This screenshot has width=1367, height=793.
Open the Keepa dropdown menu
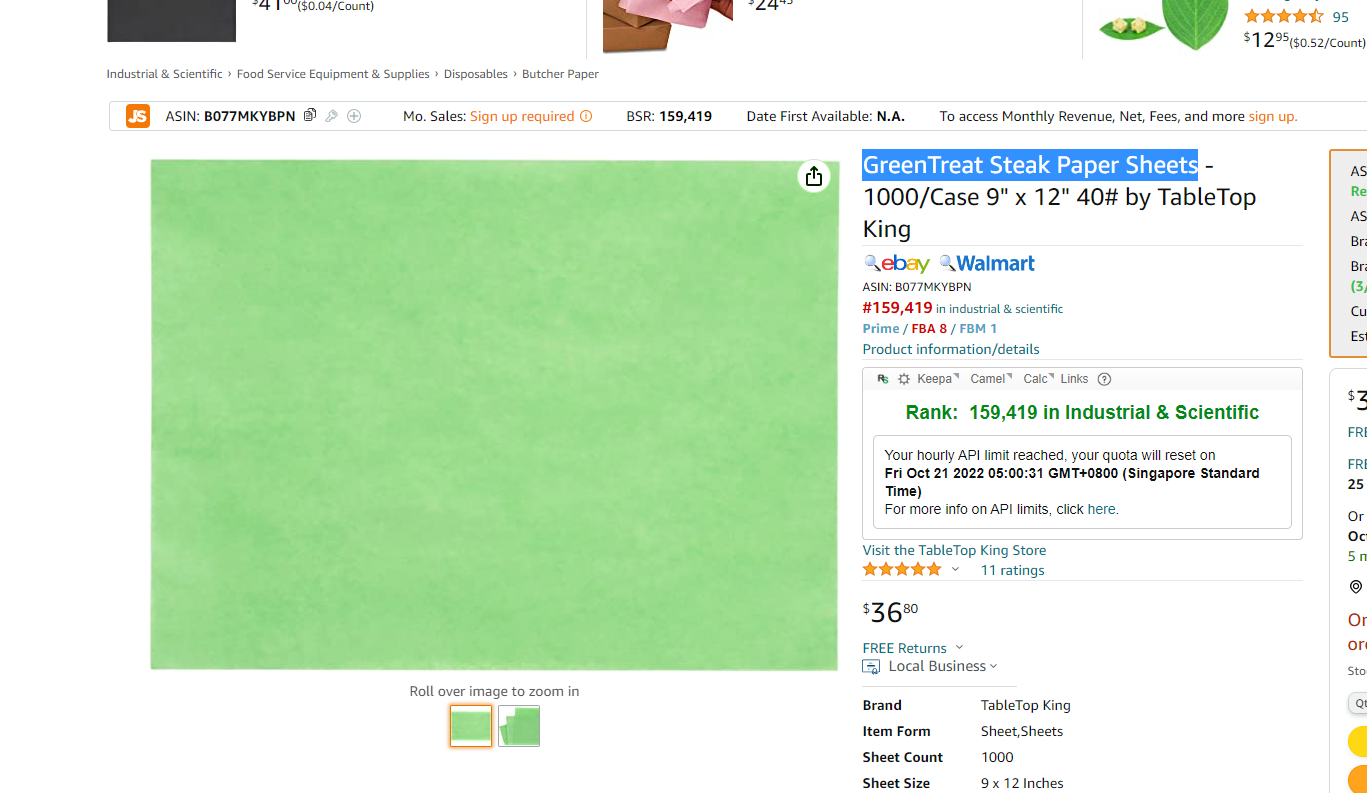pos(938,379)
